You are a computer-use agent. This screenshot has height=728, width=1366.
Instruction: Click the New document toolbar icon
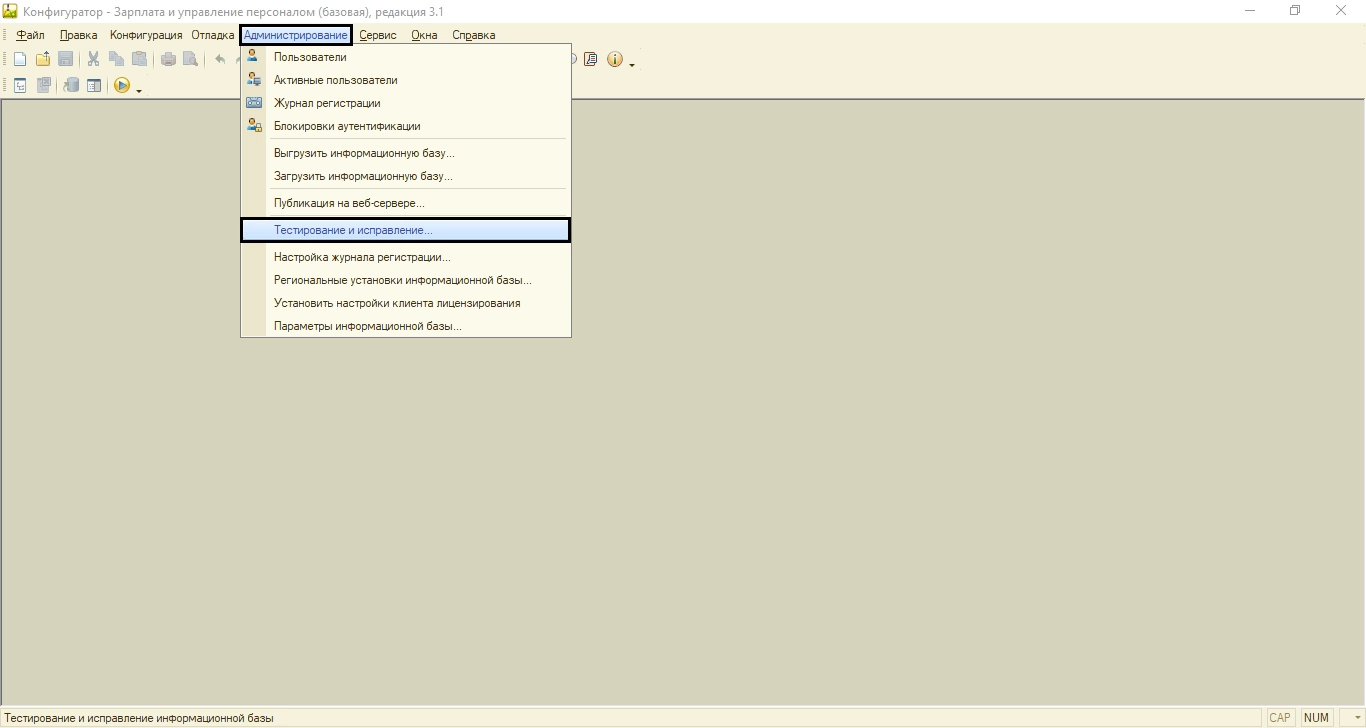point(20,59)
